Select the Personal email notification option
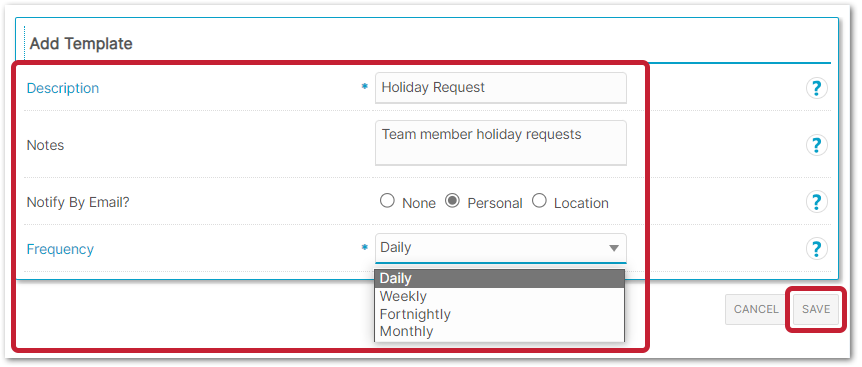This screenshot has width=862, height=367. click(x=452, y=201)
